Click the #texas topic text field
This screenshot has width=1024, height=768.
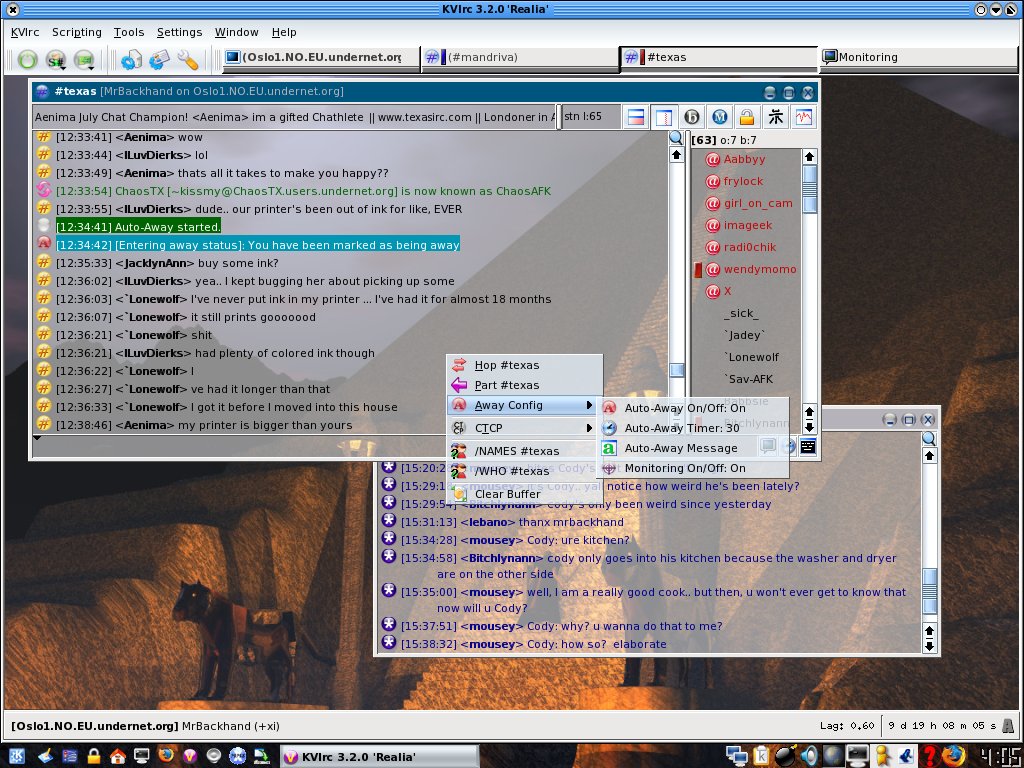click(x=295, y=117)
